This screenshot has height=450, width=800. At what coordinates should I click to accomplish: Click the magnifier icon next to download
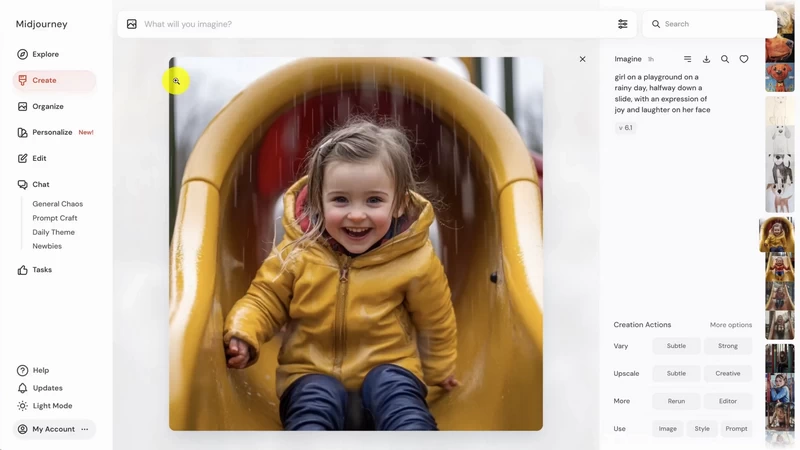[x=724, y=59]
